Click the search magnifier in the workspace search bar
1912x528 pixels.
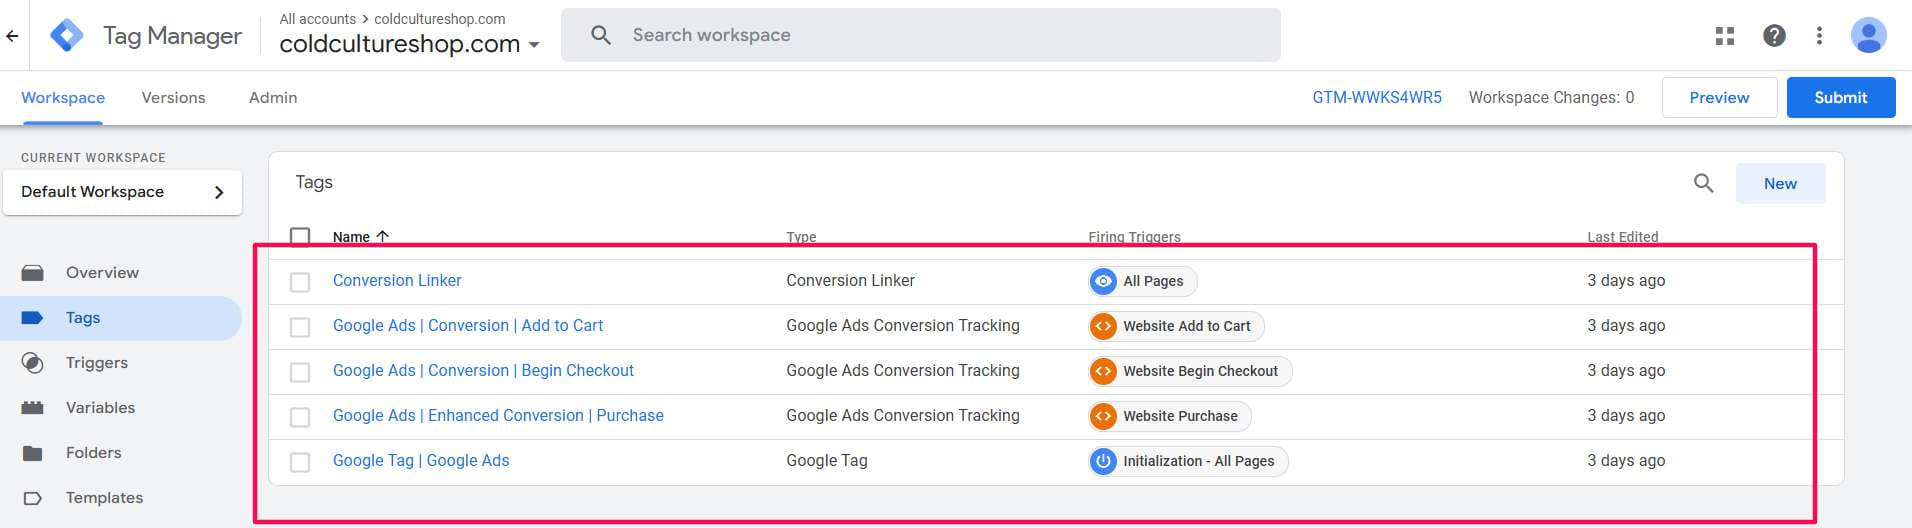[x=601, y=35]
